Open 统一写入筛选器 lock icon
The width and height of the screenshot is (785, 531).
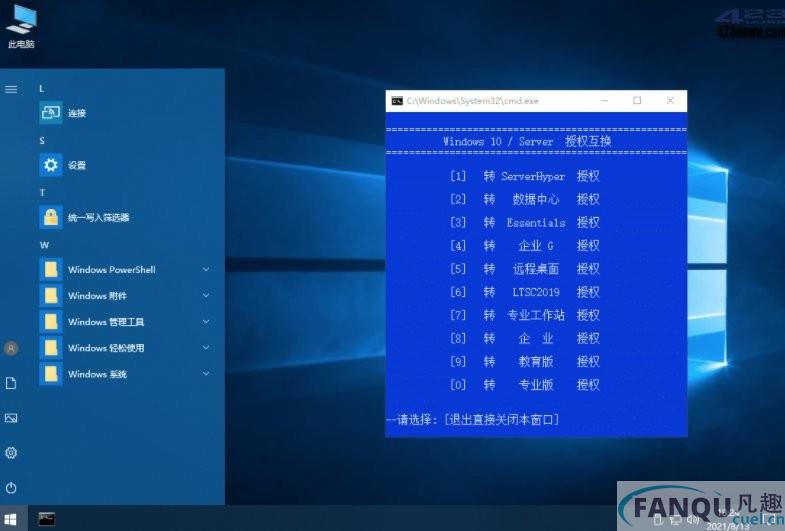pos(51,217)
